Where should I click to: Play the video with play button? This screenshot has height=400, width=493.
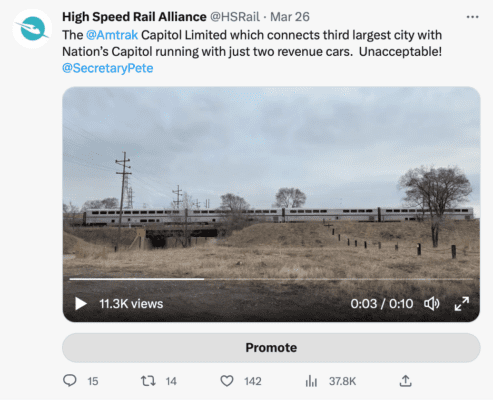point(81,304)
